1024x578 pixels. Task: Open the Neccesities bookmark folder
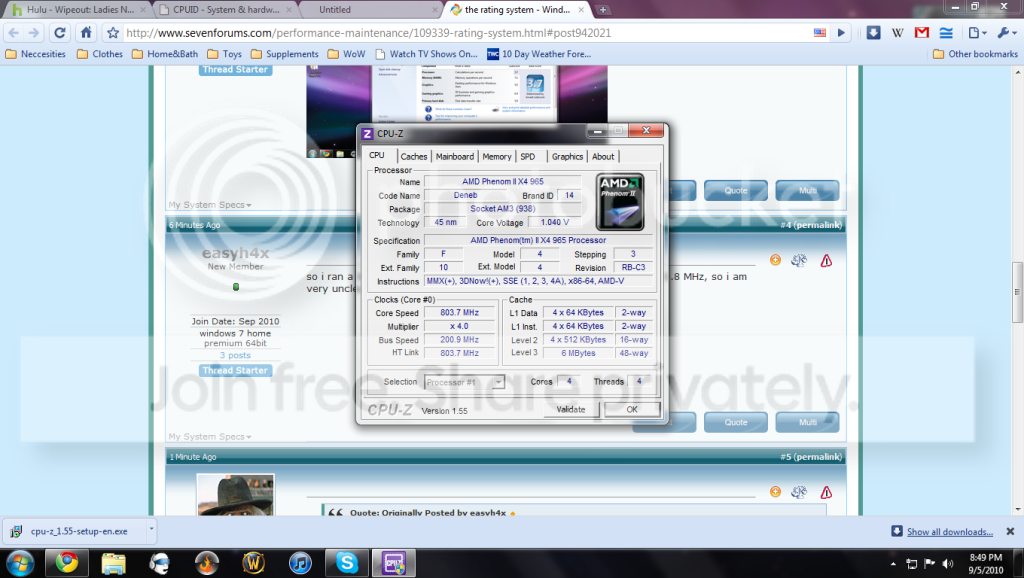pos(36,54)
